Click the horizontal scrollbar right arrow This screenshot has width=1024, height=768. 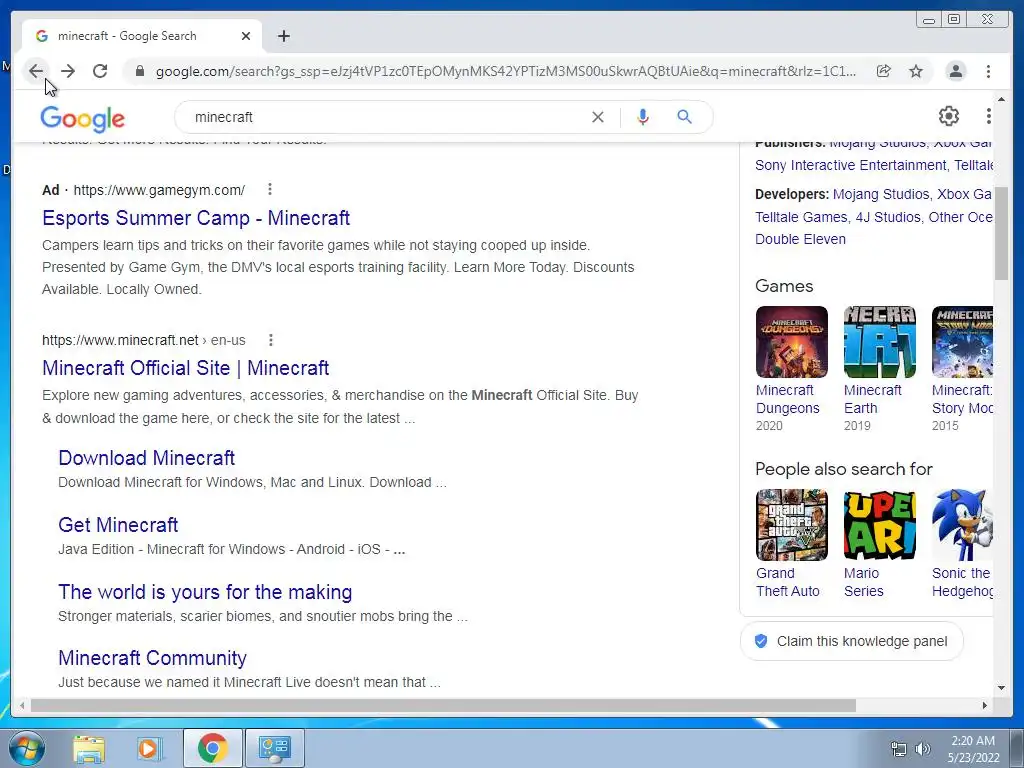(985, 705)
